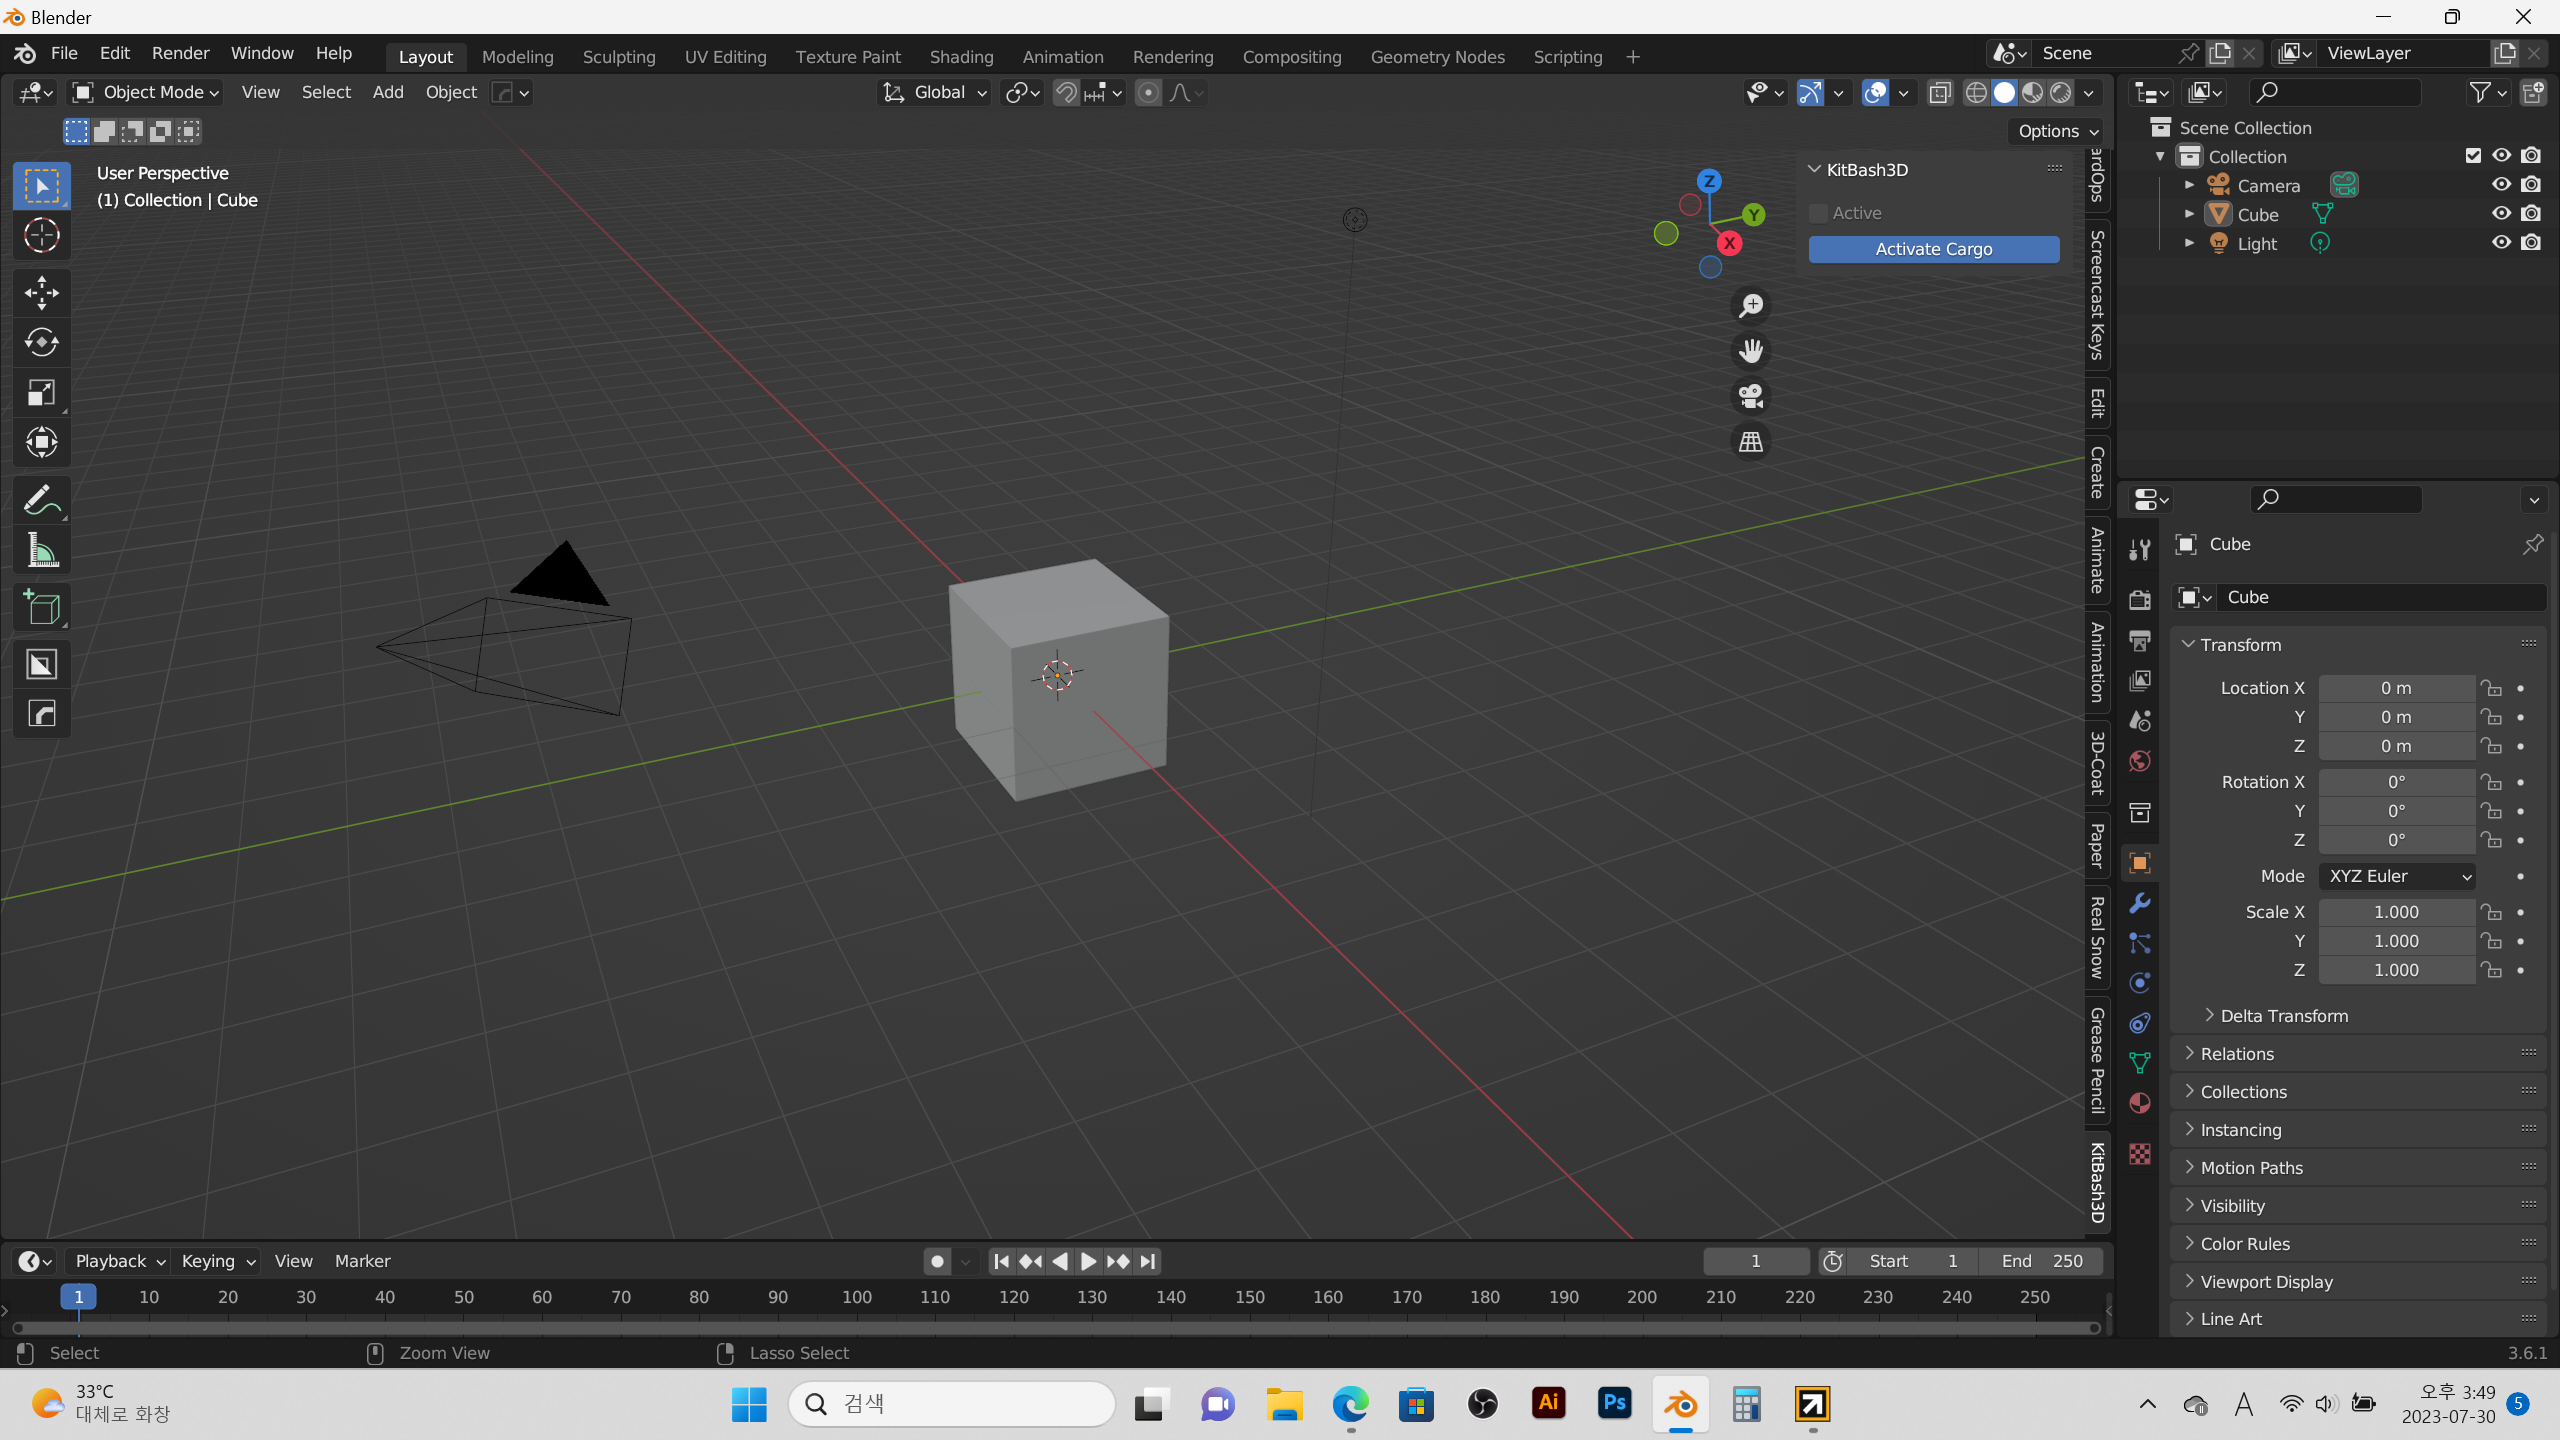Image resolution: width=2560 pixels, height=1440 pixels.
Task: Select the Annotate pencil tool
Action: (41, 499)
